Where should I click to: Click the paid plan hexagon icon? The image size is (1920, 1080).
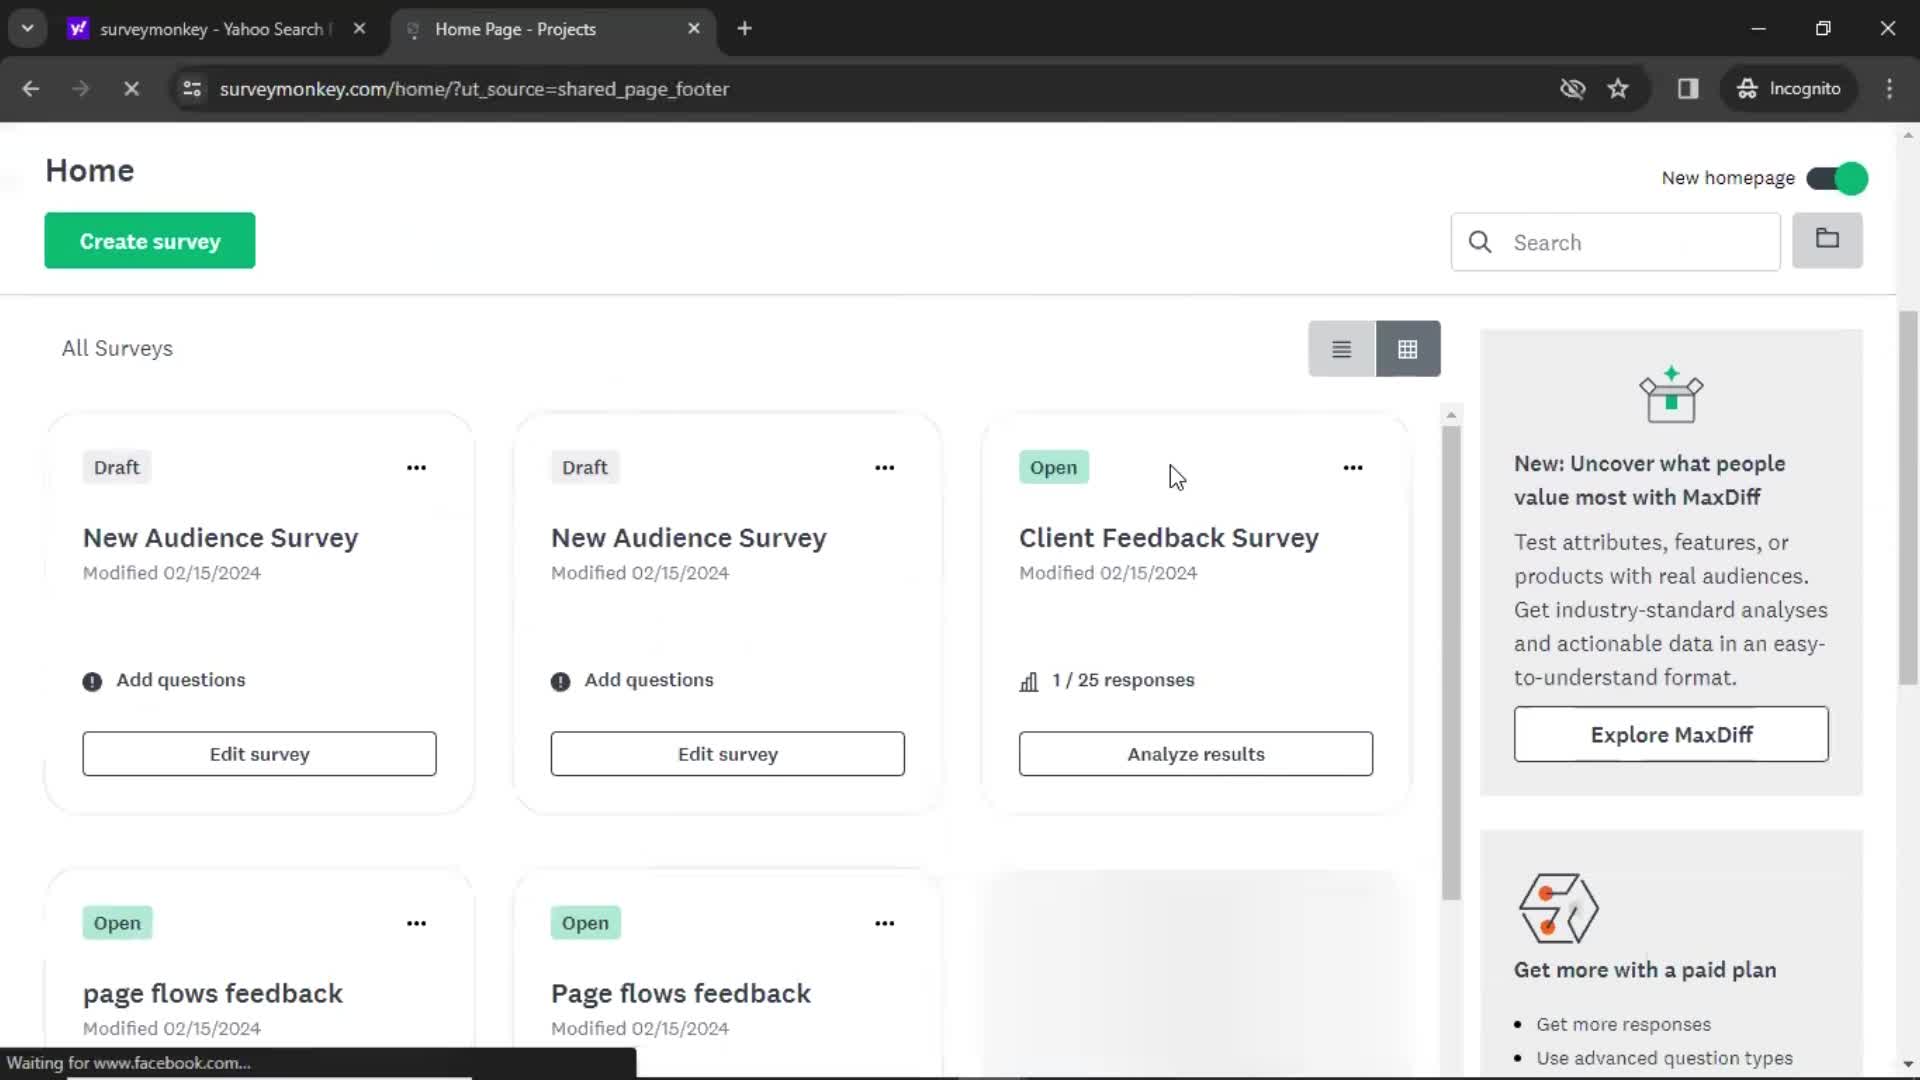click(1558, 908)
